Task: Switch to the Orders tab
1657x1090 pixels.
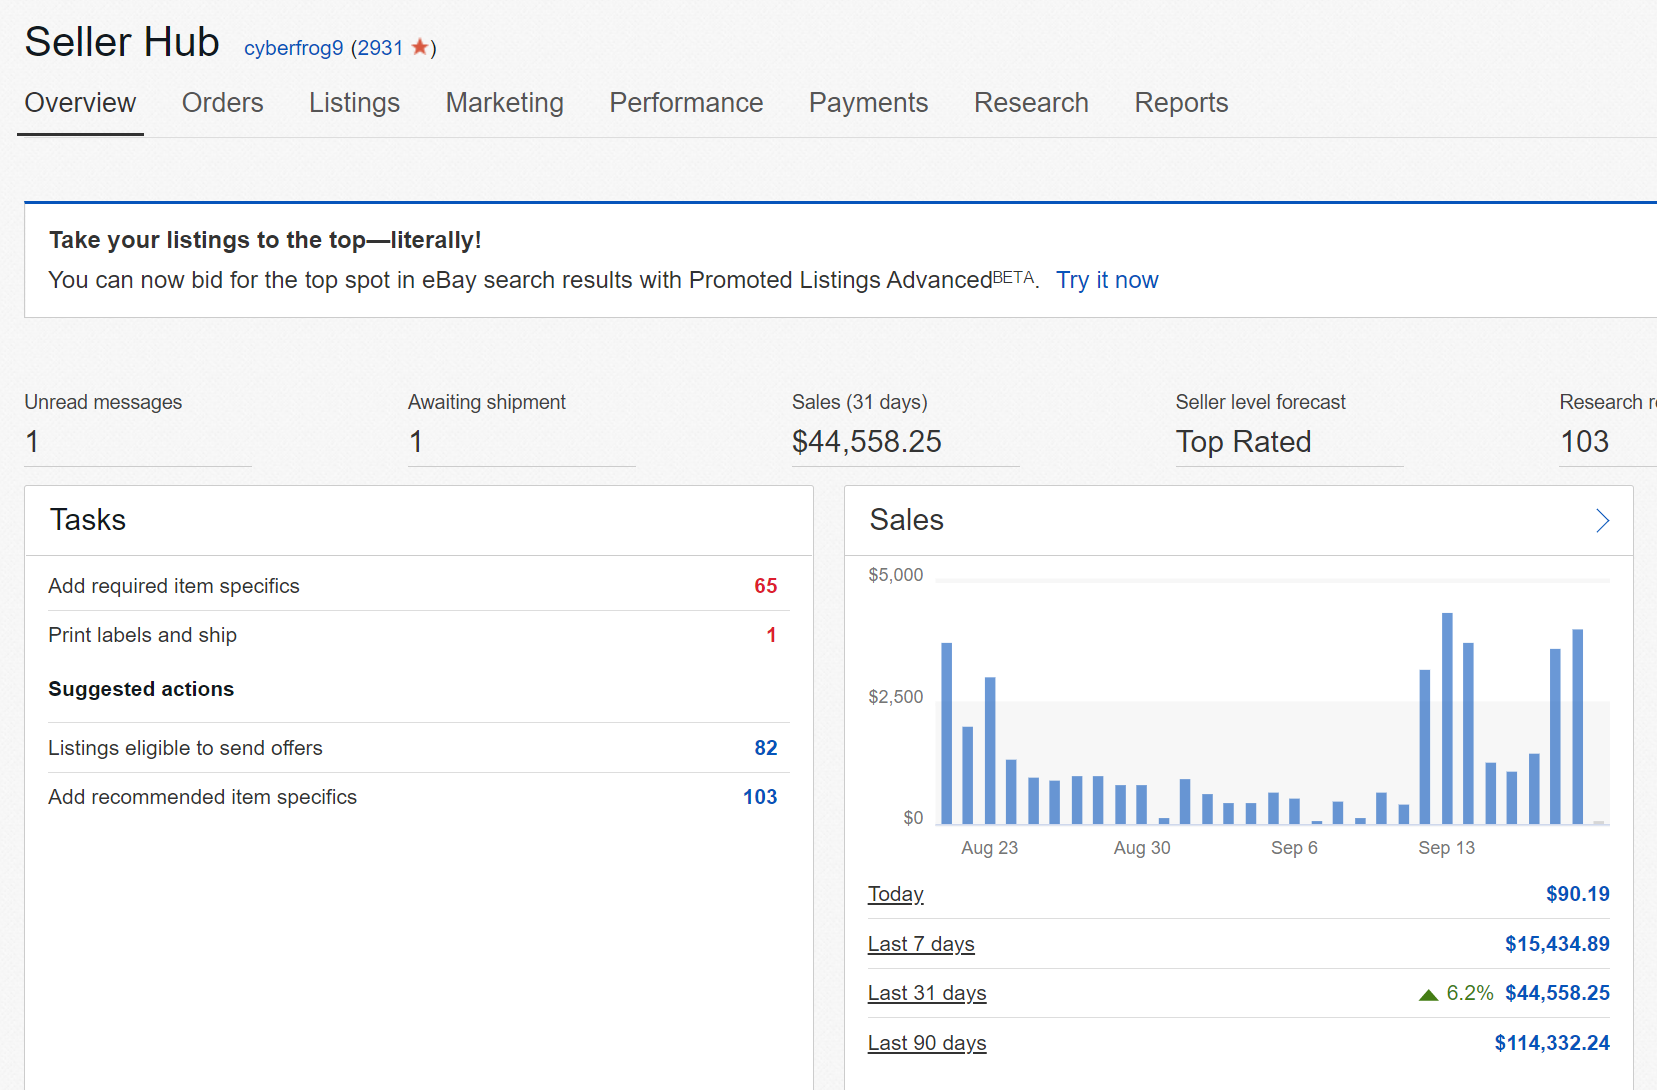Action: [x=222, y=103]
